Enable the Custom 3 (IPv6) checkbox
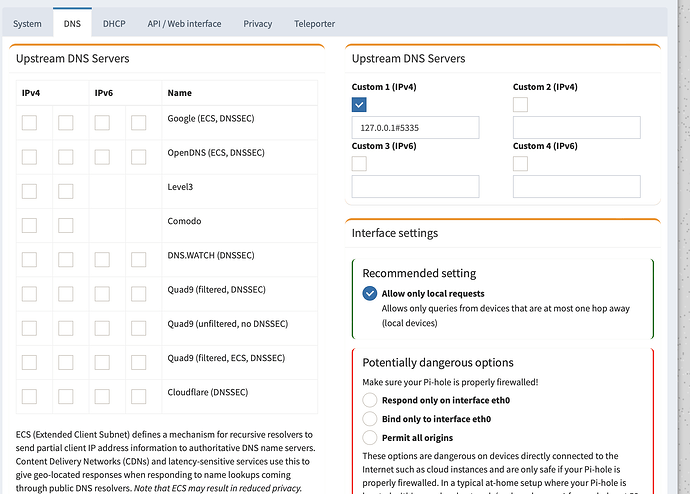Viewport: 690px width, 494px height. 360,163
